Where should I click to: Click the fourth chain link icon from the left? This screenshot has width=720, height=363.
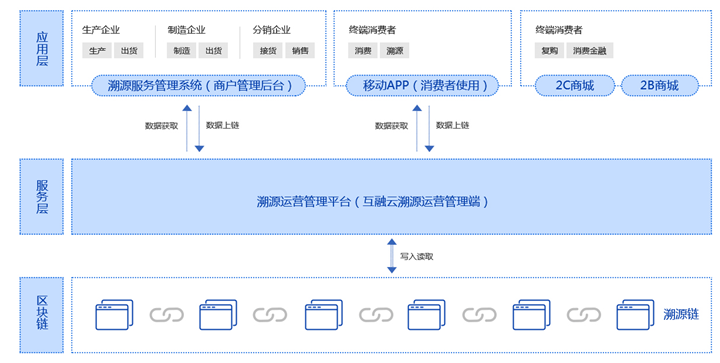click(x=479, y=315)
